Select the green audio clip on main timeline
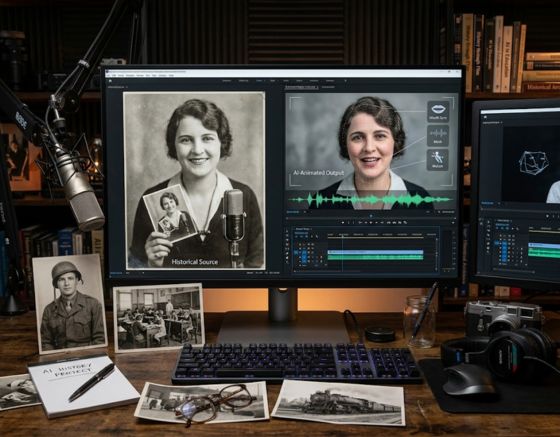Viewport: 560px width, 437px height. click(375, 257)
